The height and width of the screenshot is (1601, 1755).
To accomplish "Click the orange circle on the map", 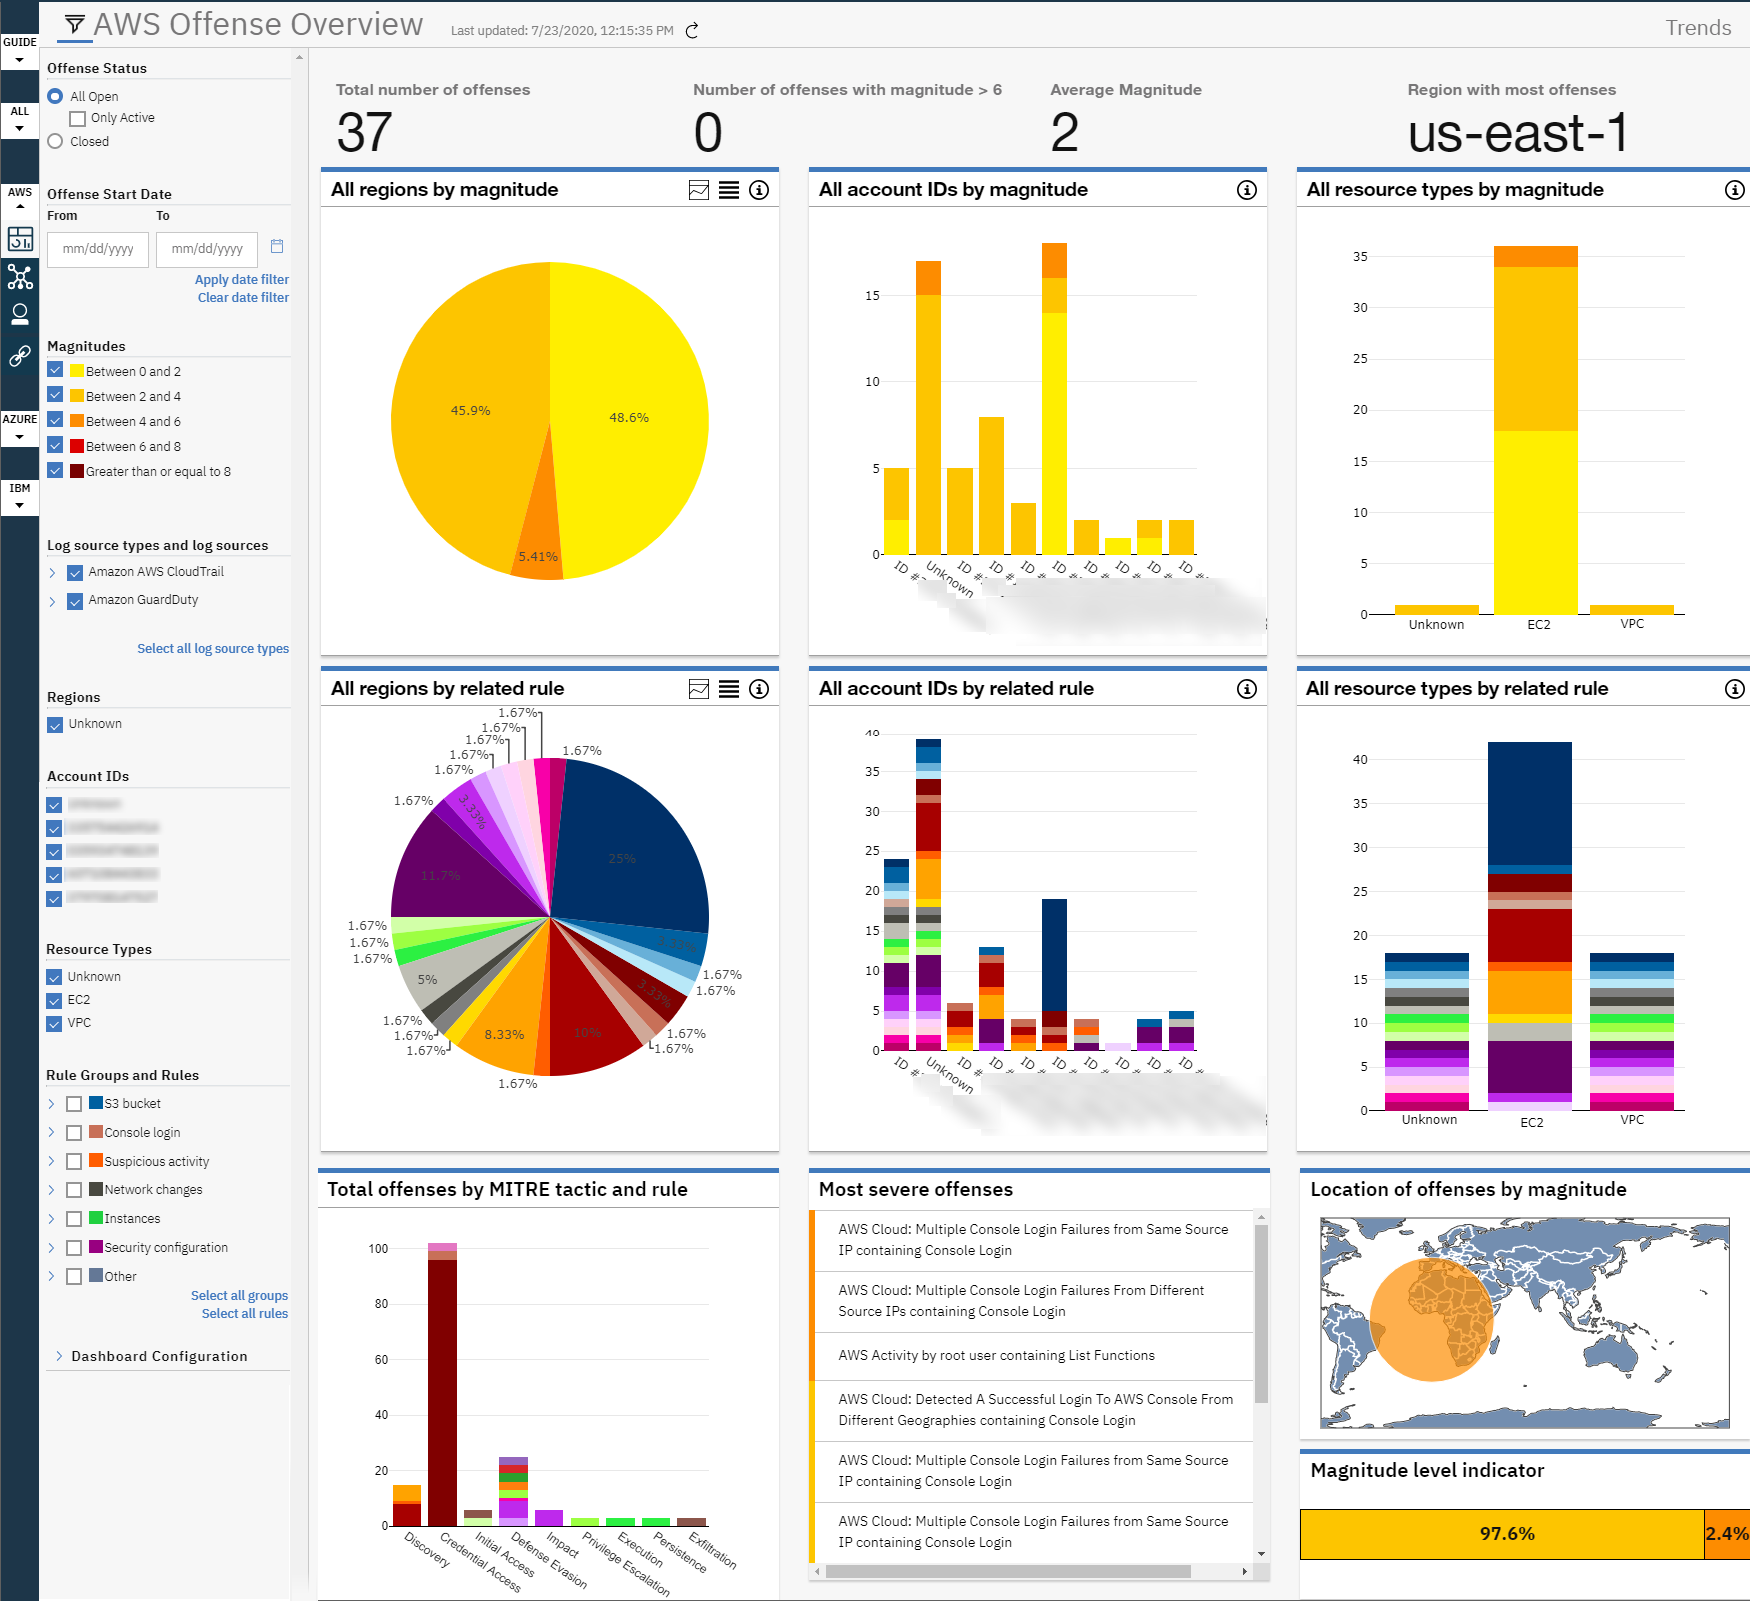I will coord(1431,1320).
